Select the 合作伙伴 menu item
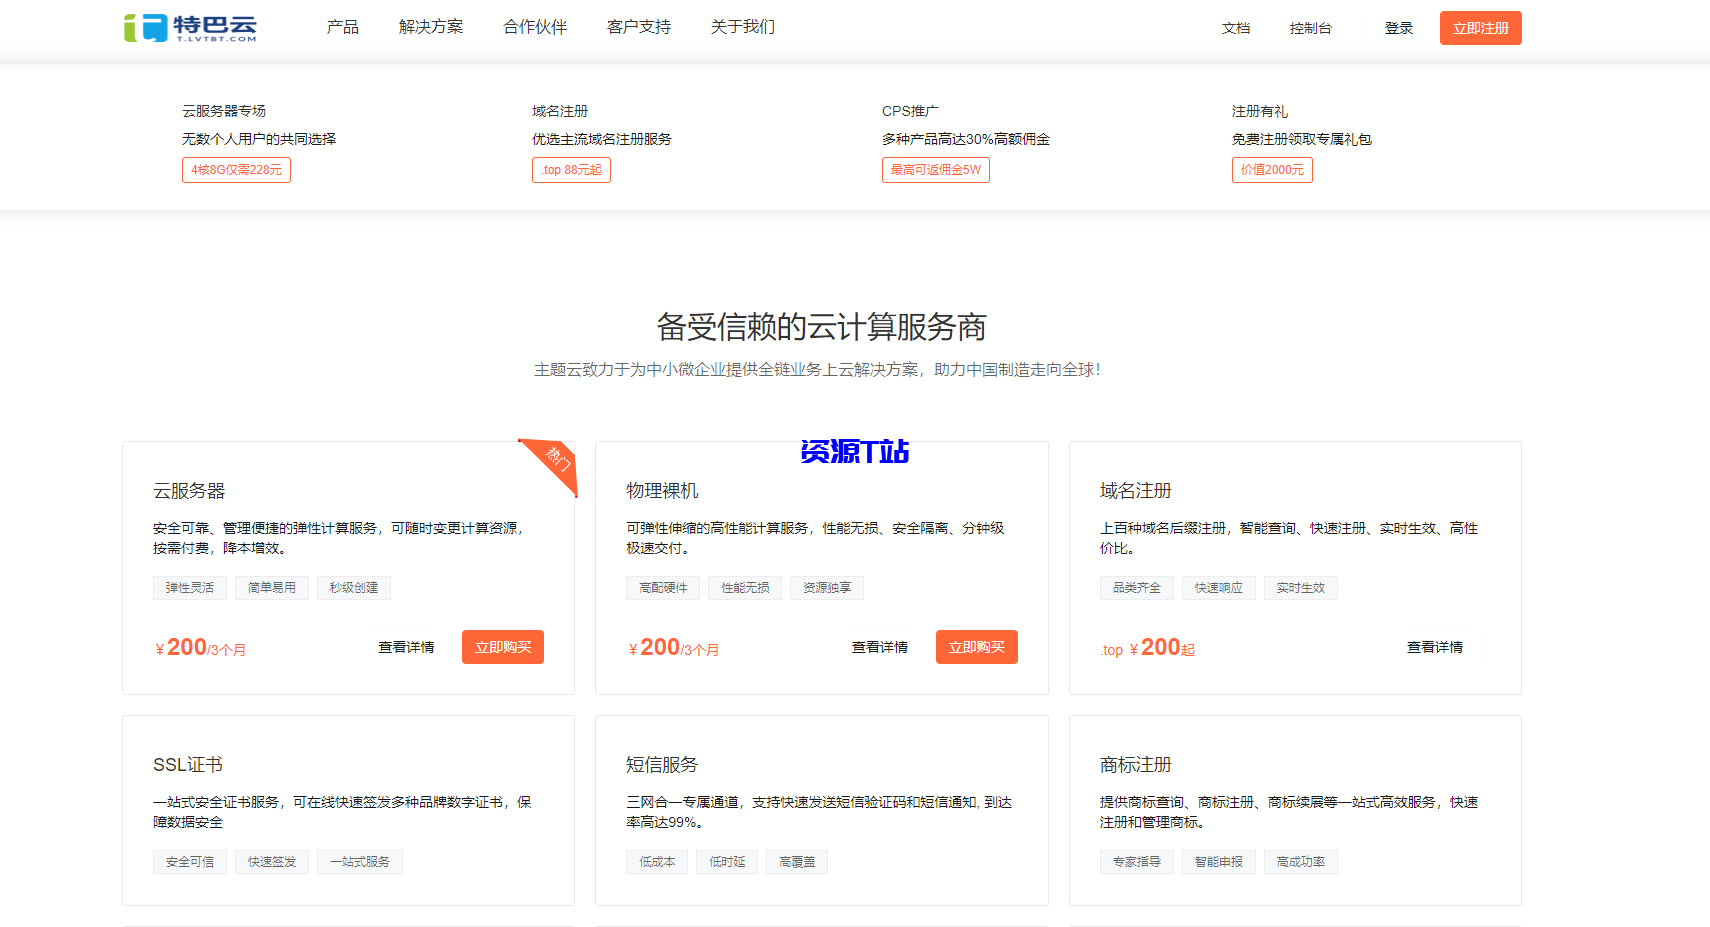 [x=535, y=27]
